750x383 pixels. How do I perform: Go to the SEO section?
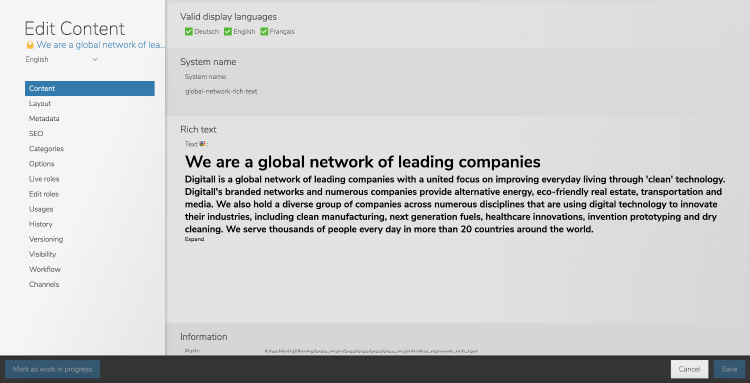tap(36, 134)
